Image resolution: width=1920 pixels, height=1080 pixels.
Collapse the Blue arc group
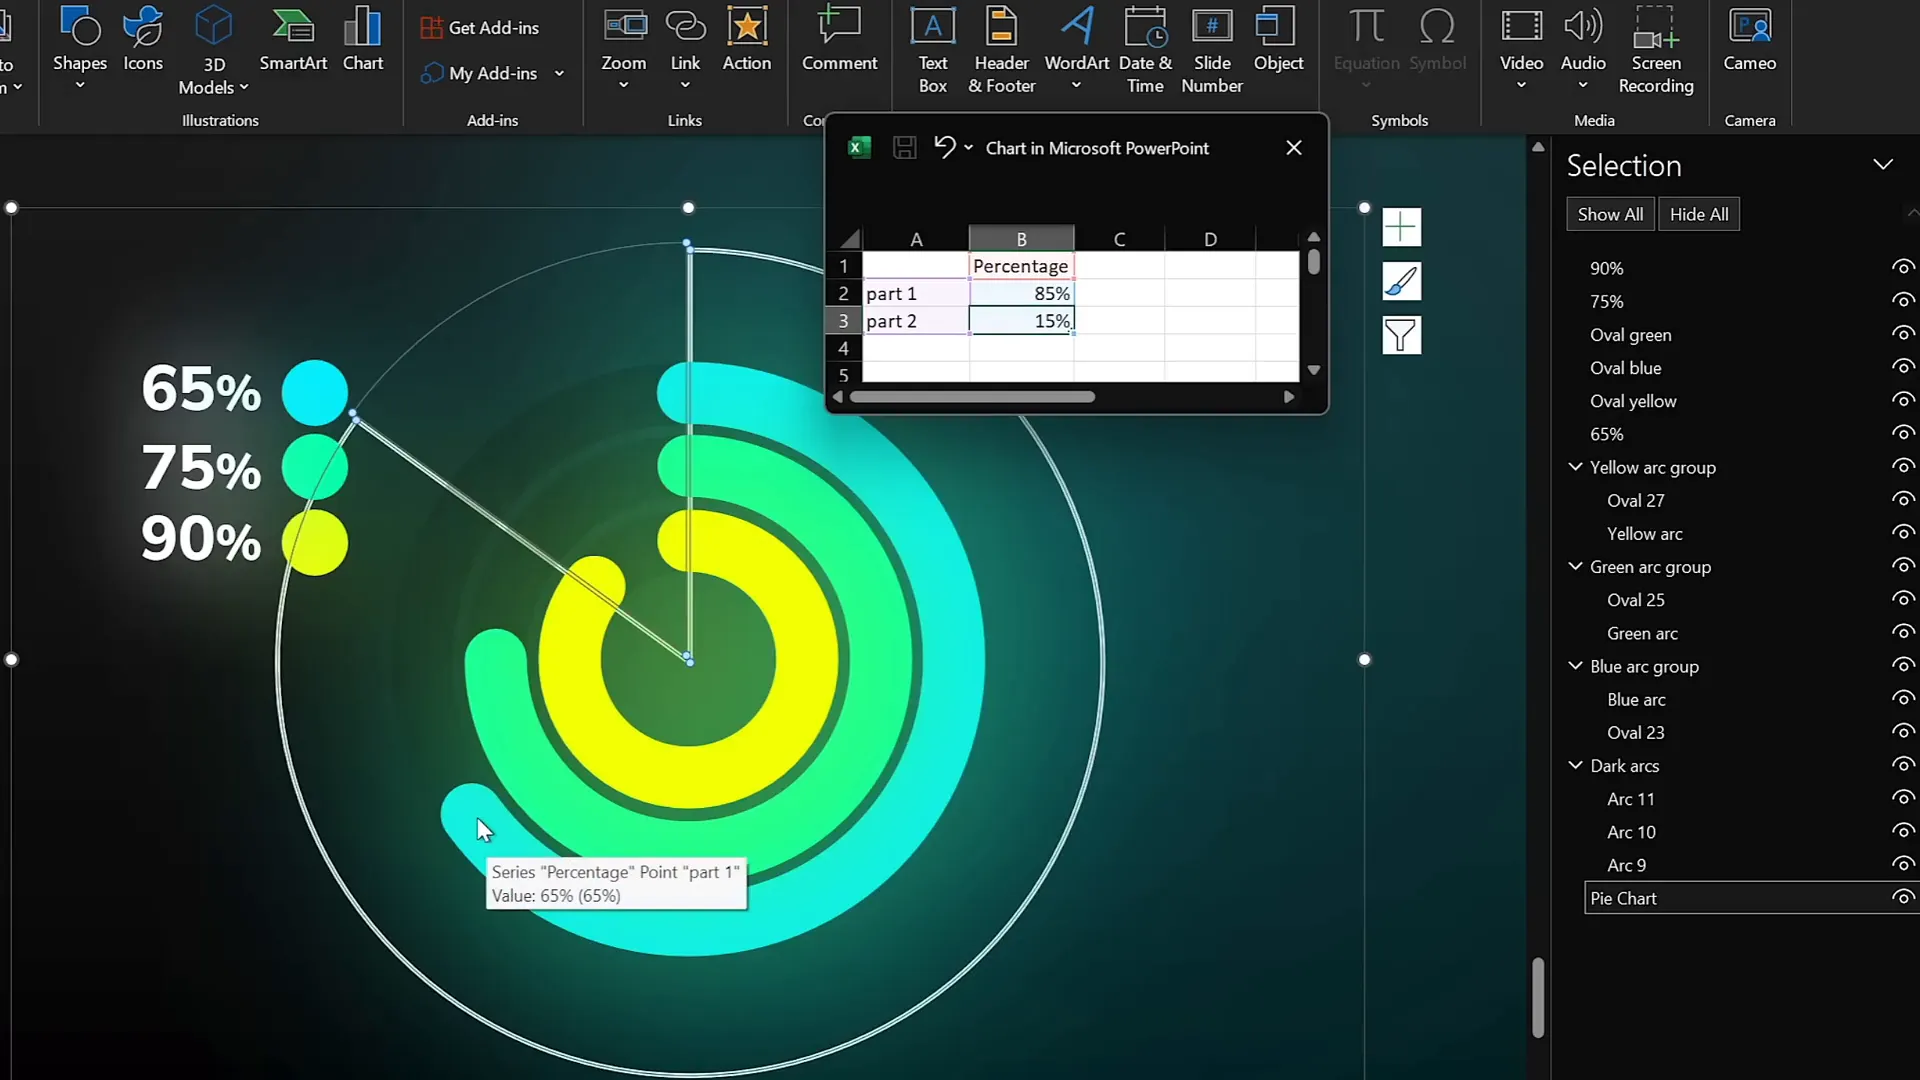(1575, 666)
